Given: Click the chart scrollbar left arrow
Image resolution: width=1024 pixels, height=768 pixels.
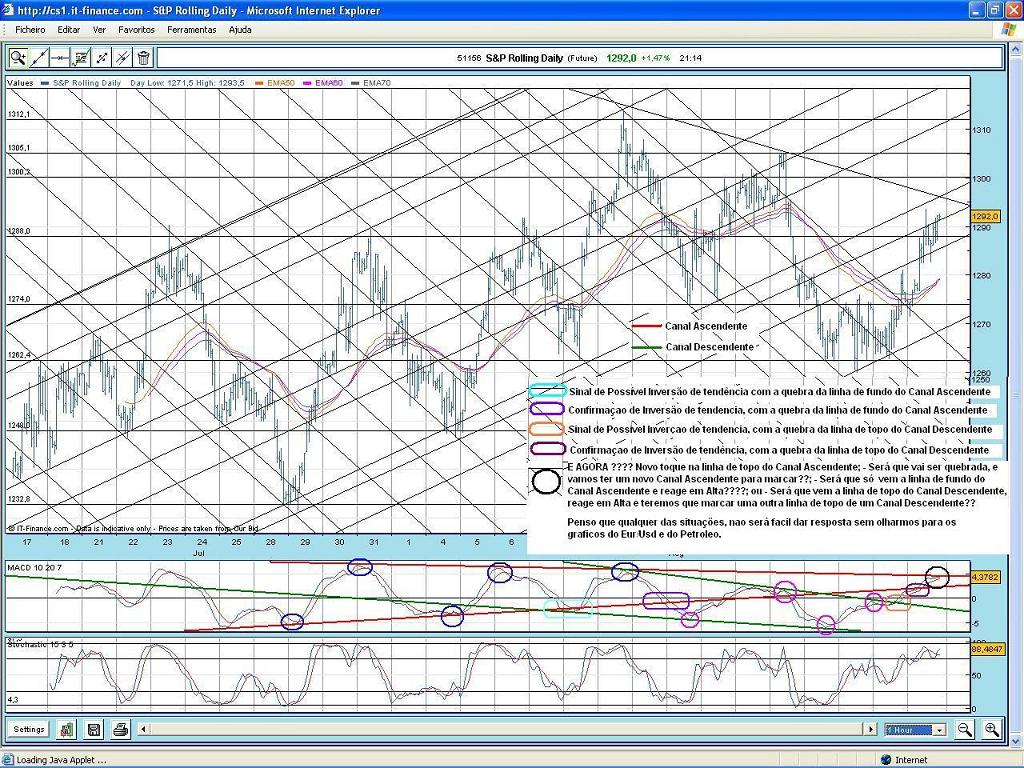Looking at the screenshot, I should pyautogui.click(x=144, y=729).
